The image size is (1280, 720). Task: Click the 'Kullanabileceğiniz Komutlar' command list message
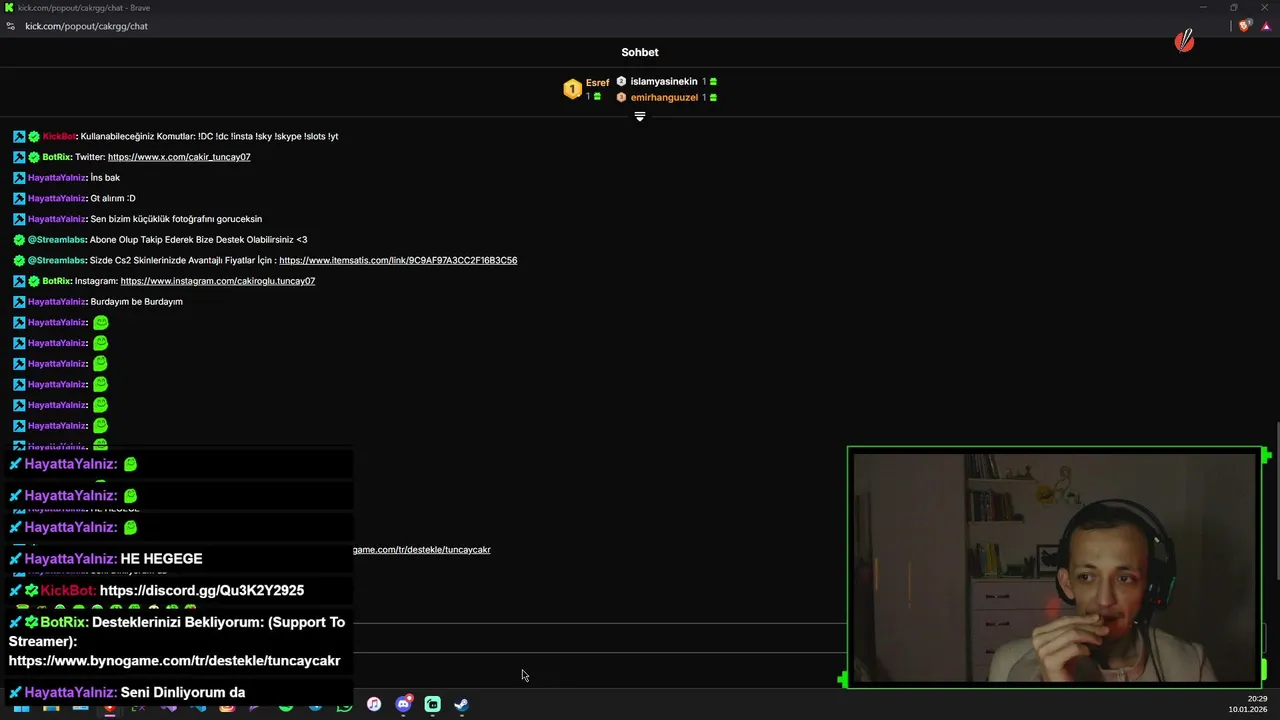209,136
